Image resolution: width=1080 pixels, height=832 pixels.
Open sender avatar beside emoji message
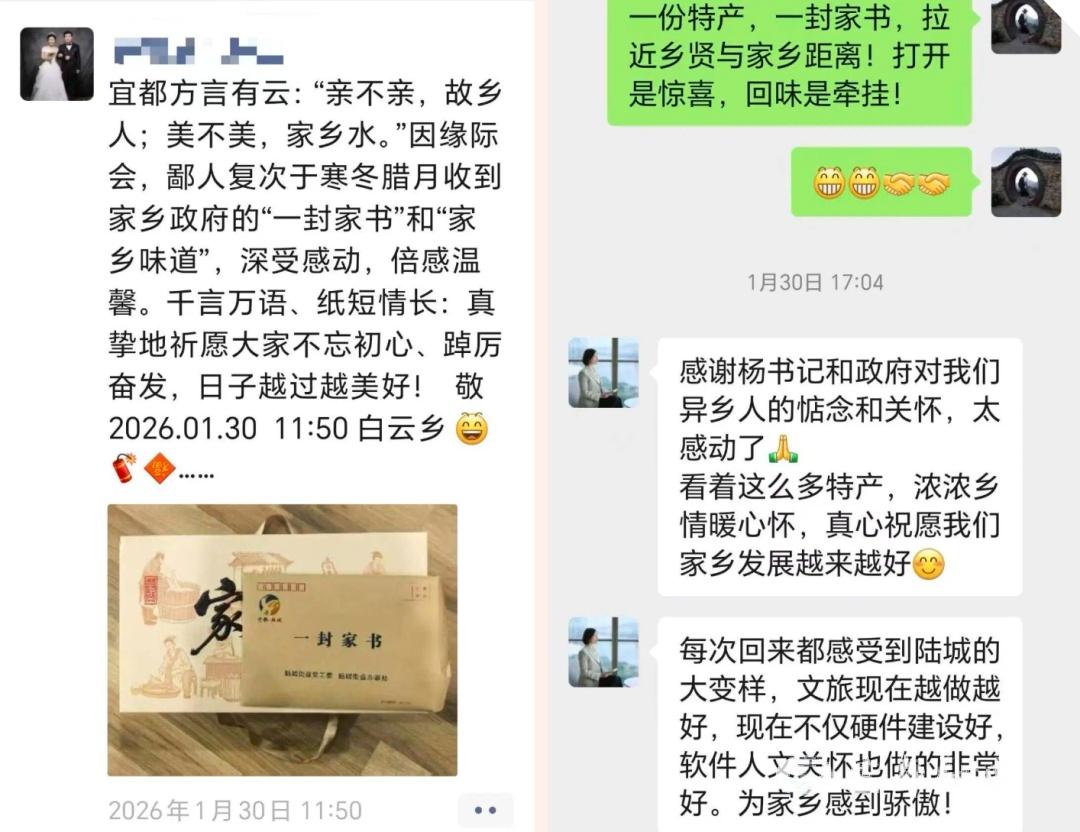(x=1026, y=182)
